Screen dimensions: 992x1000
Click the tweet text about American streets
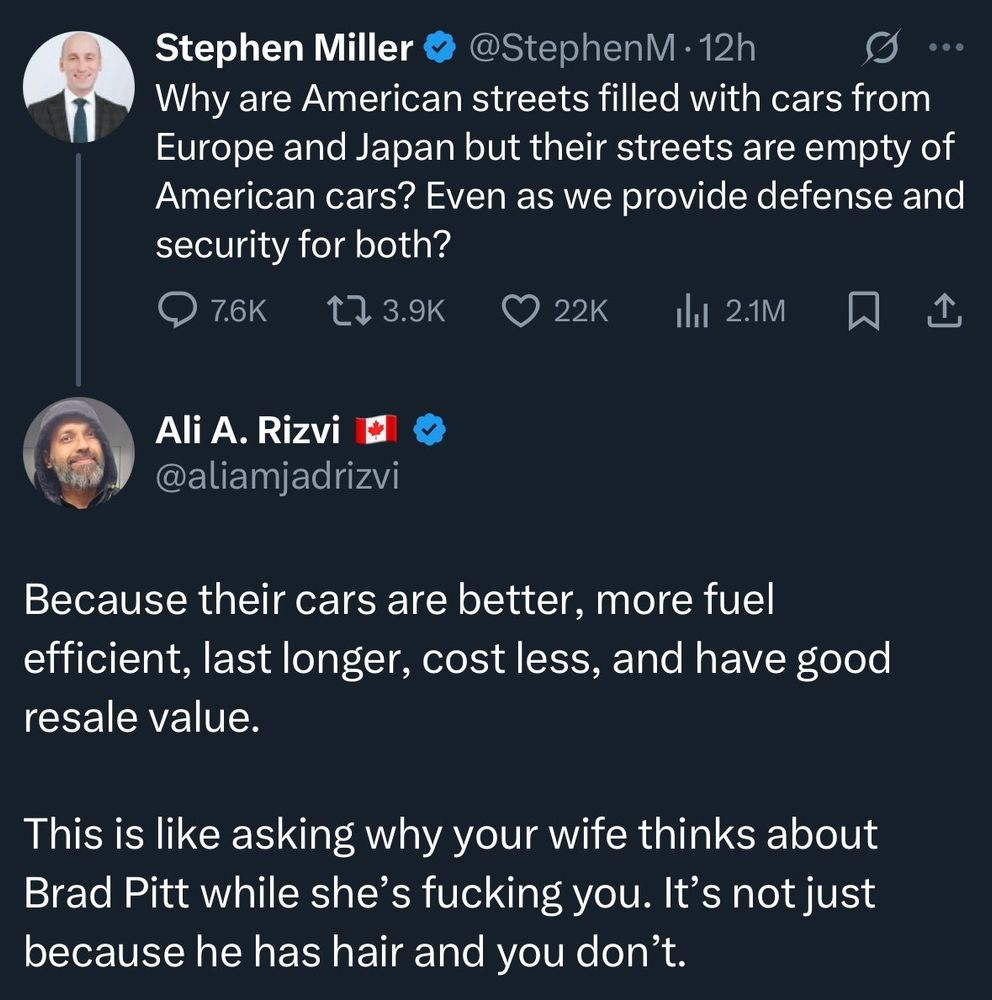(555, 171)
